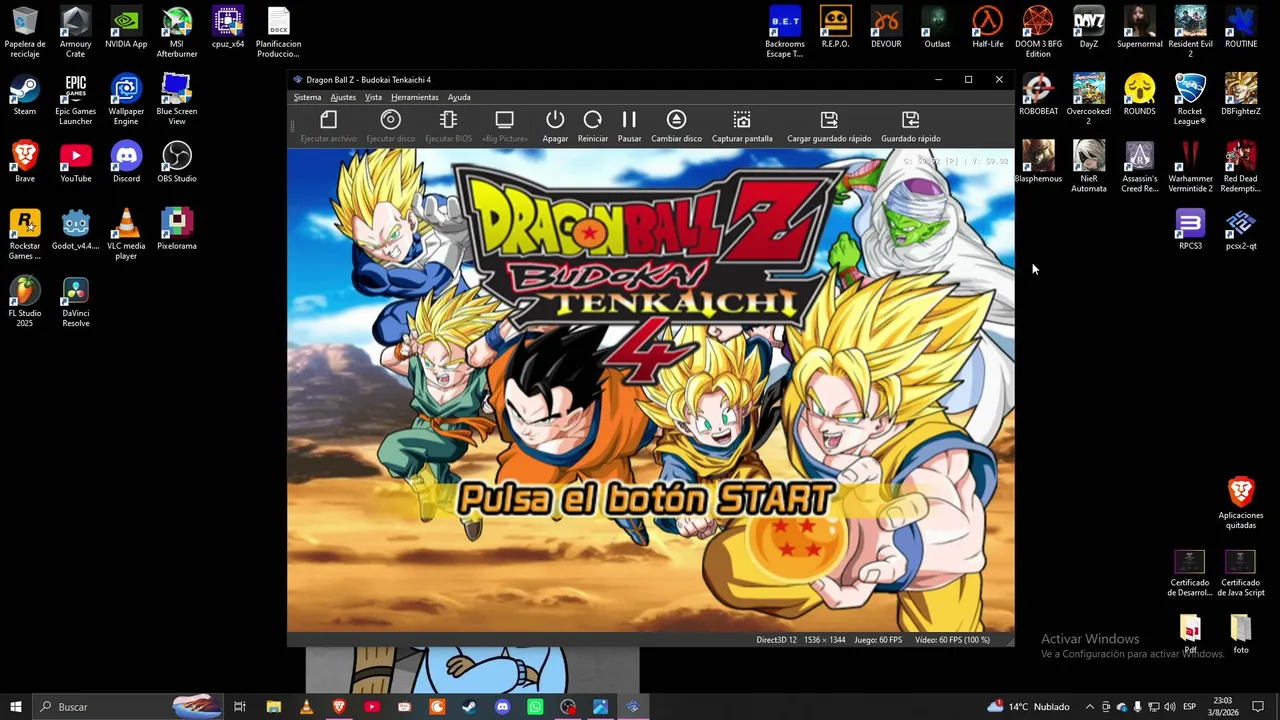This screenshot has width=1280, height=720.
Task: Select the Wallpaper Engine desktop icon
Action: (x=126, y=100)
